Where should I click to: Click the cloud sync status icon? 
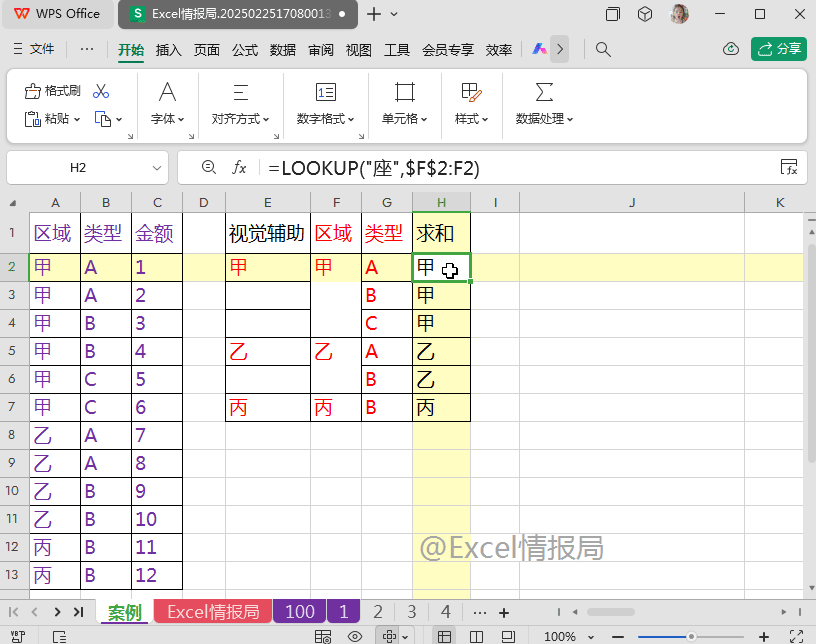(x=730, y=49)
